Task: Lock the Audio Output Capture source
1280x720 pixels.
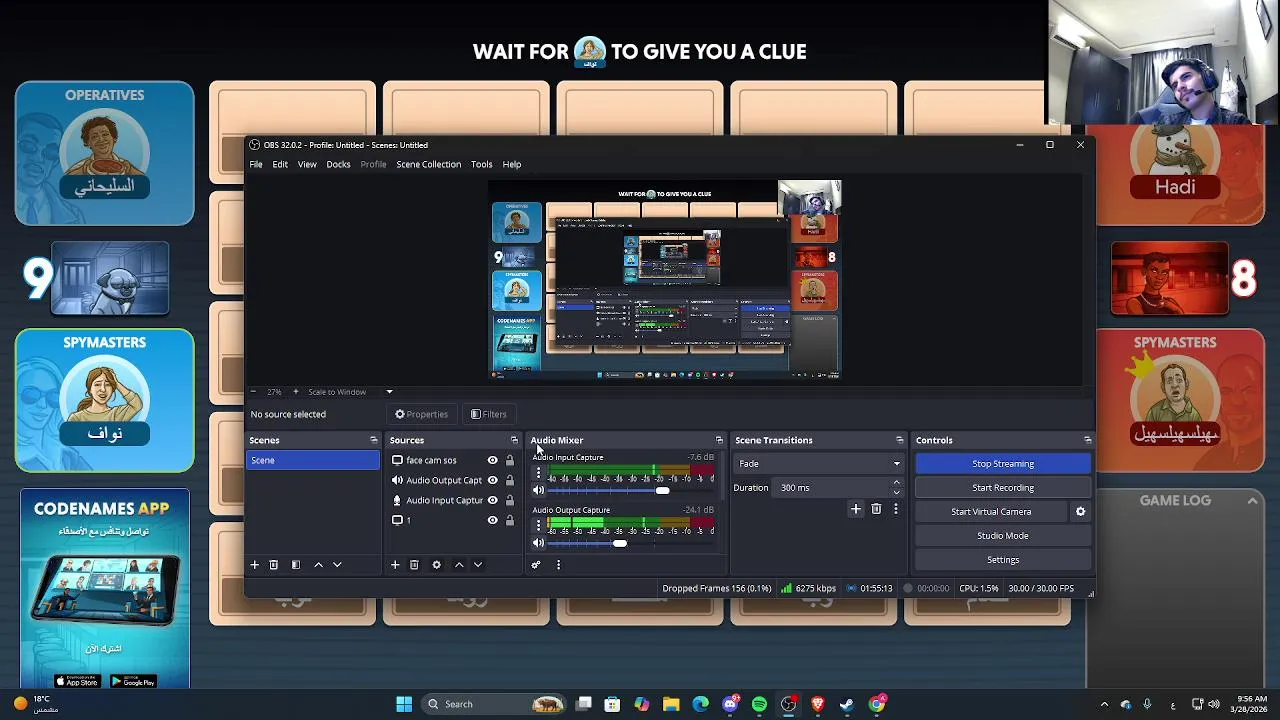Action: click(510, 480)
